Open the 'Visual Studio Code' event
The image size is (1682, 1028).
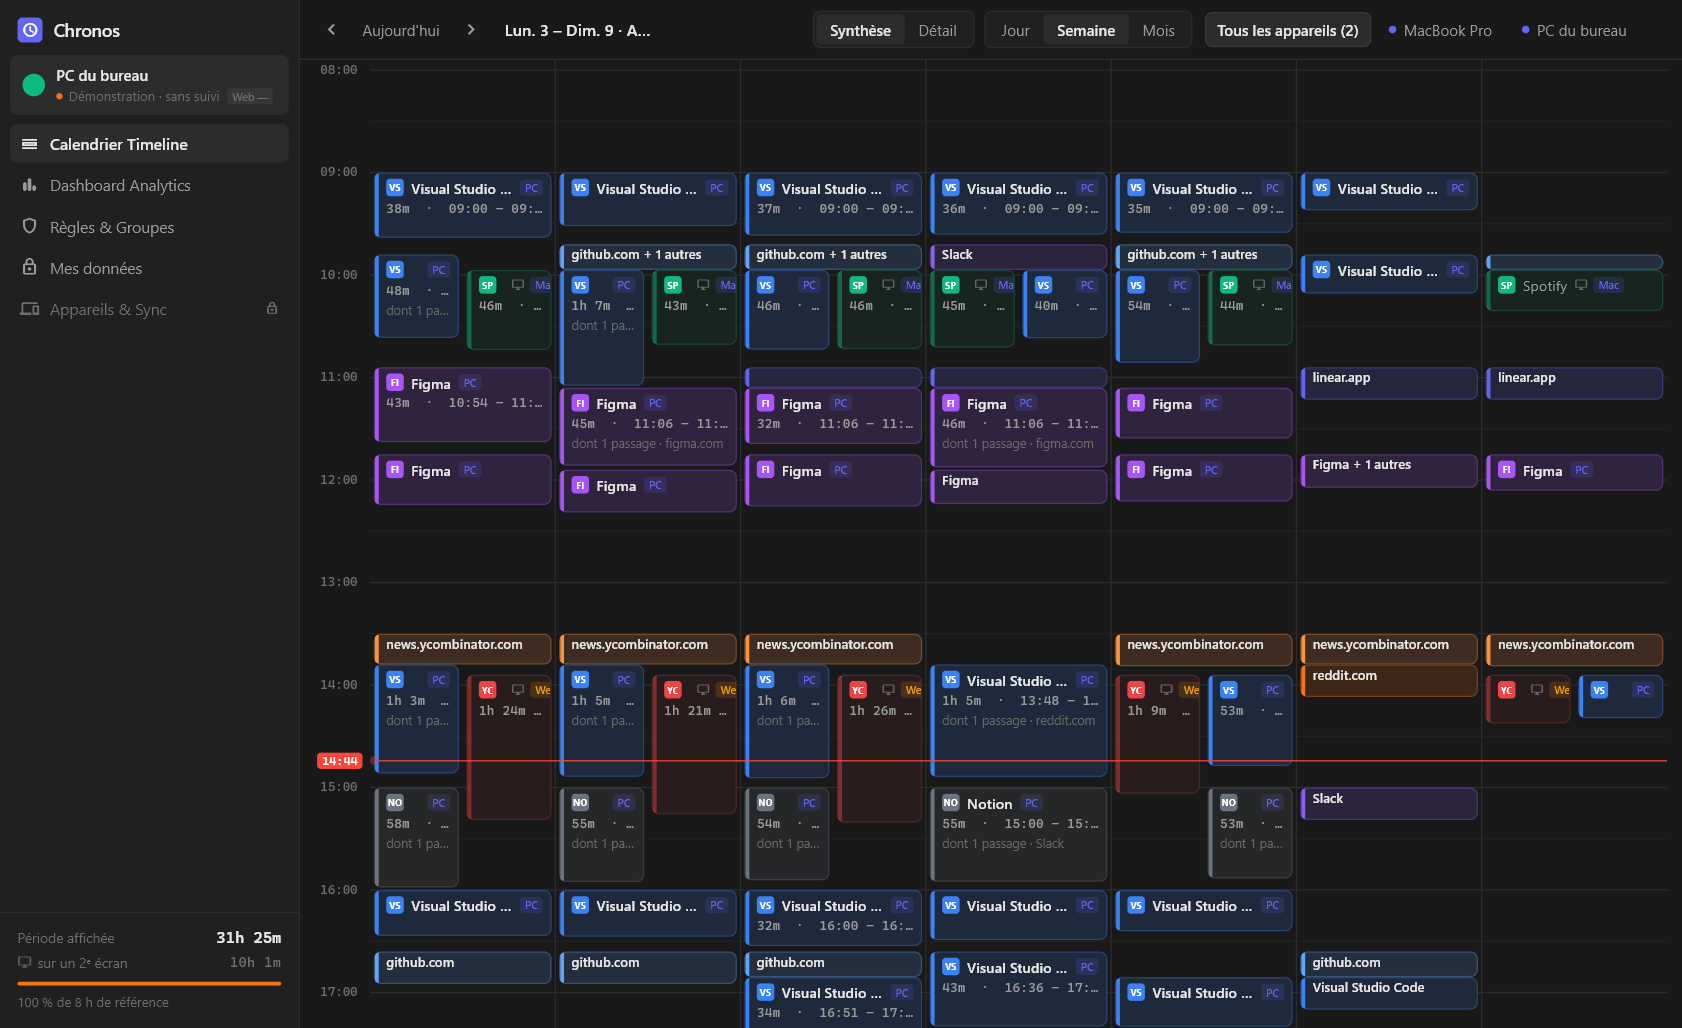[1389, 993]
